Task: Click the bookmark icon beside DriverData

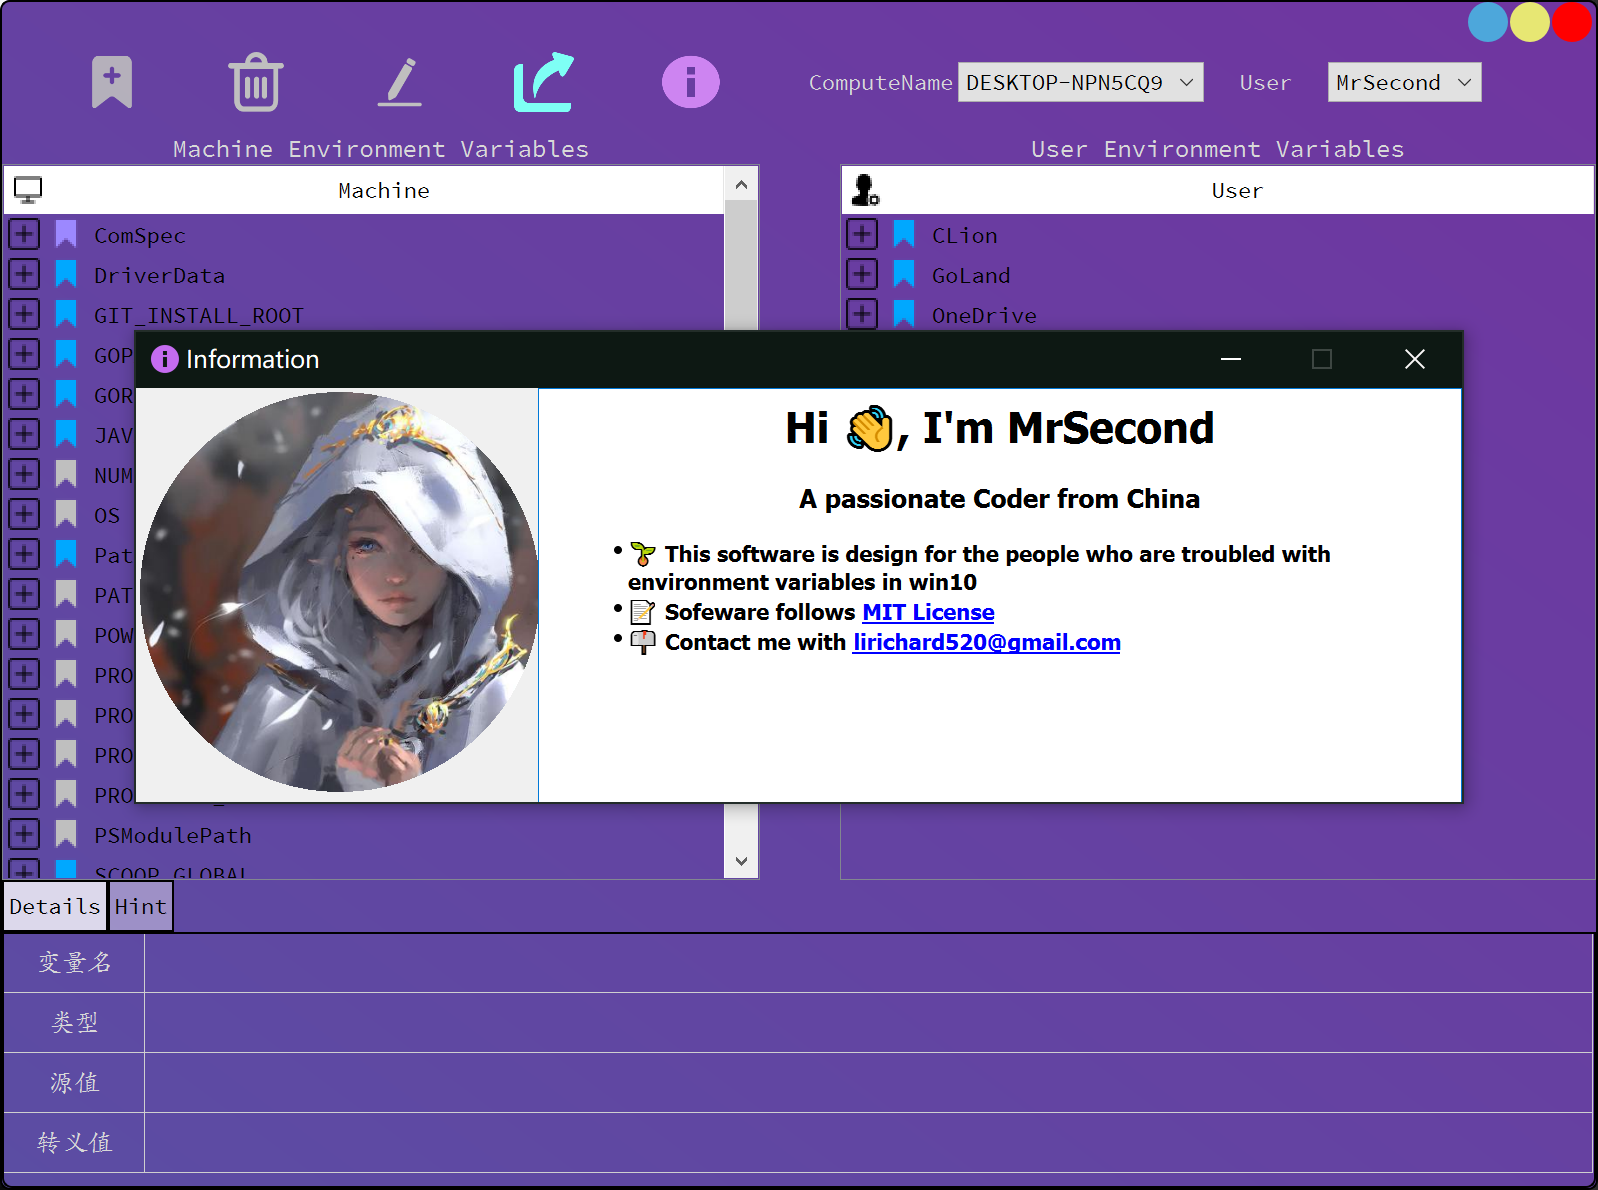Action: pos(66,274)
